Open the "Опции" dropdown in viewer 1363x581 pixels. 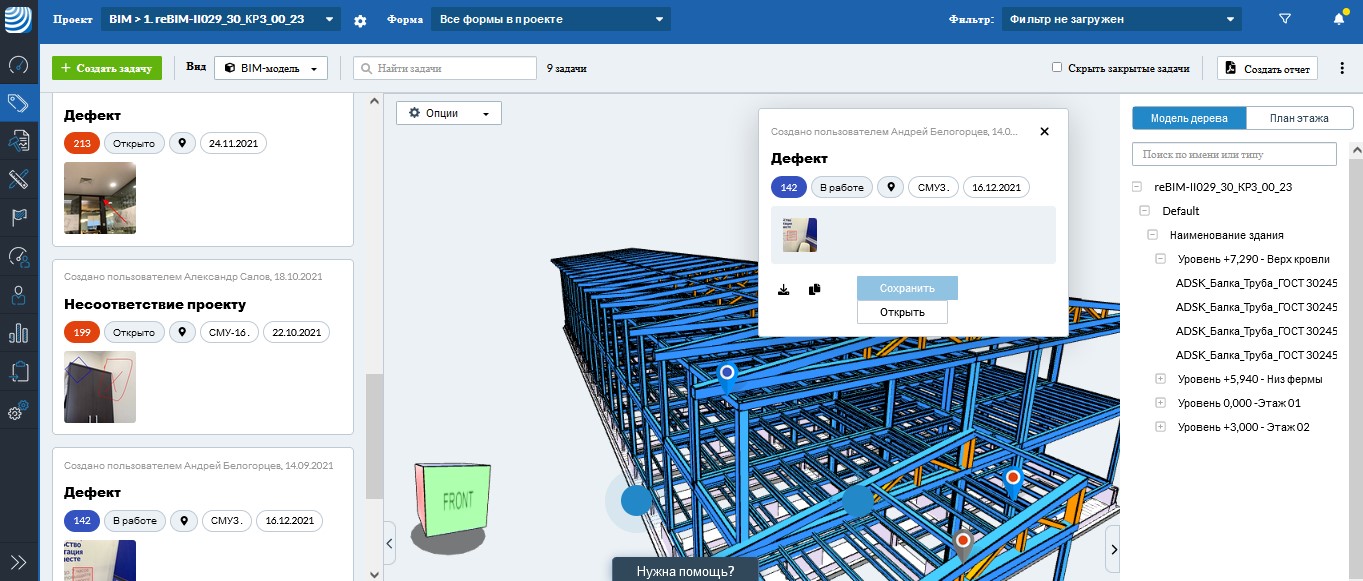[449, 113]
